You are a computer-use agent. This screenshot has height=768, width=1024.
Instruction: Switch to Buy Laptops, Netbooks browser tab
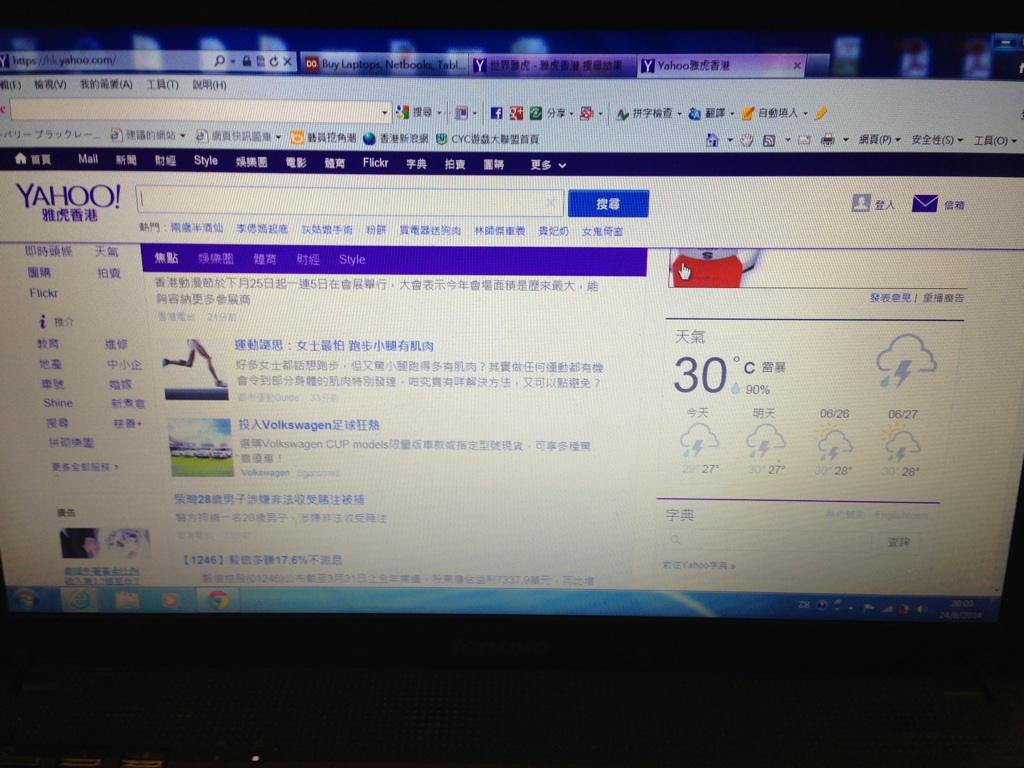[x=385, y=64]
